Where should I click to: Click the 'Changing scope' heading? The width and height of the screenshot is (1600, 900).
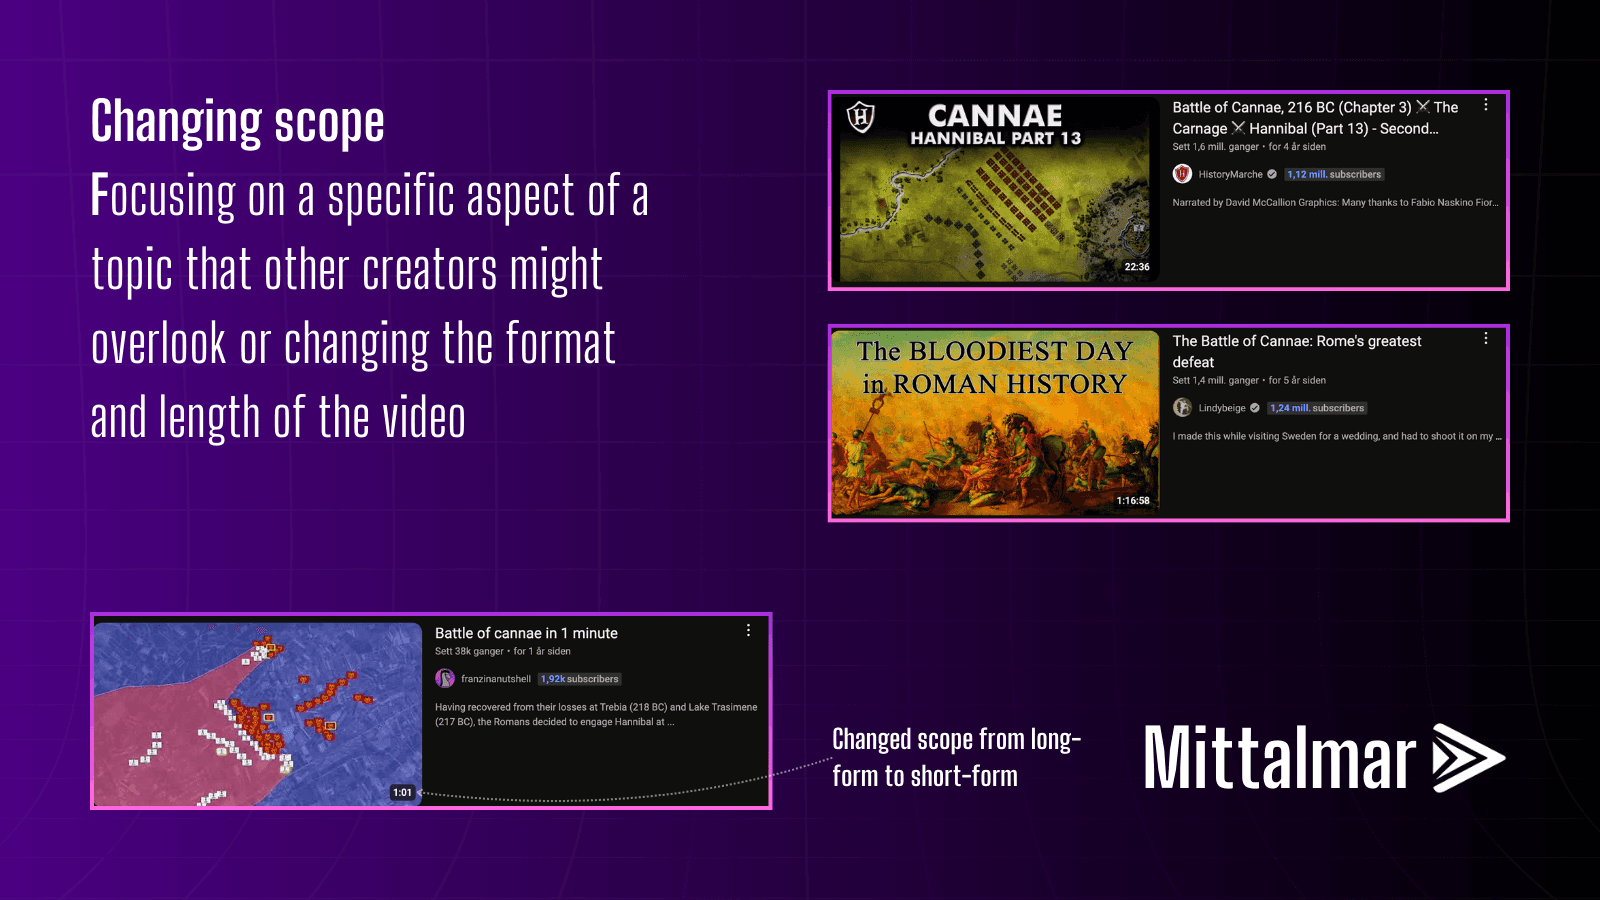tap(238, 122)
